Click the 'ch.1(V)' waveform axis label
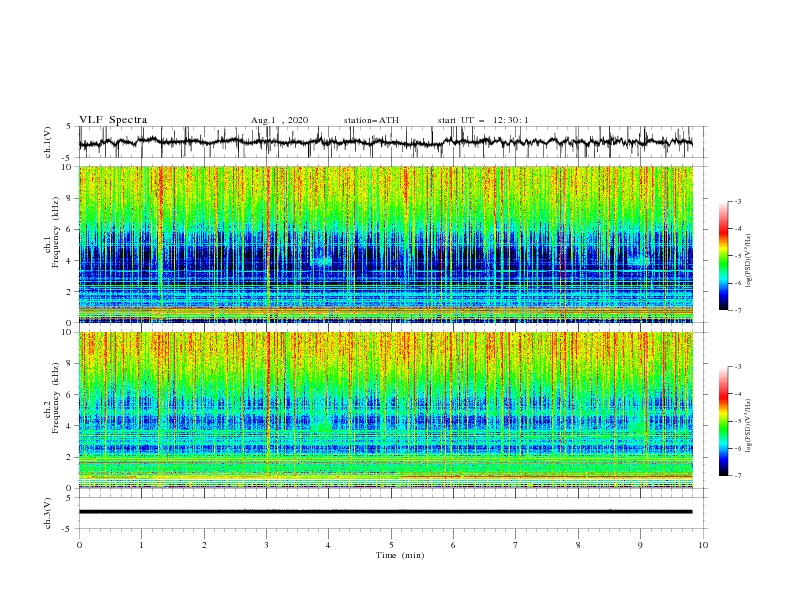The width and height of the screenshot is (792, 612). (x=48, y=142)
